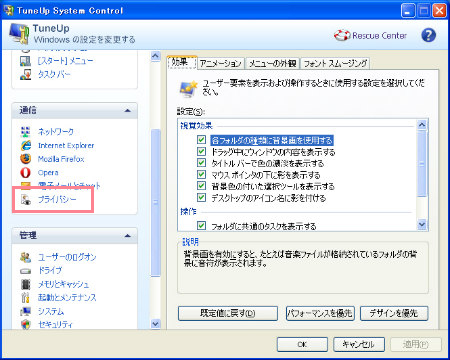Switch to the アニメーション tab

pos(221,63)
